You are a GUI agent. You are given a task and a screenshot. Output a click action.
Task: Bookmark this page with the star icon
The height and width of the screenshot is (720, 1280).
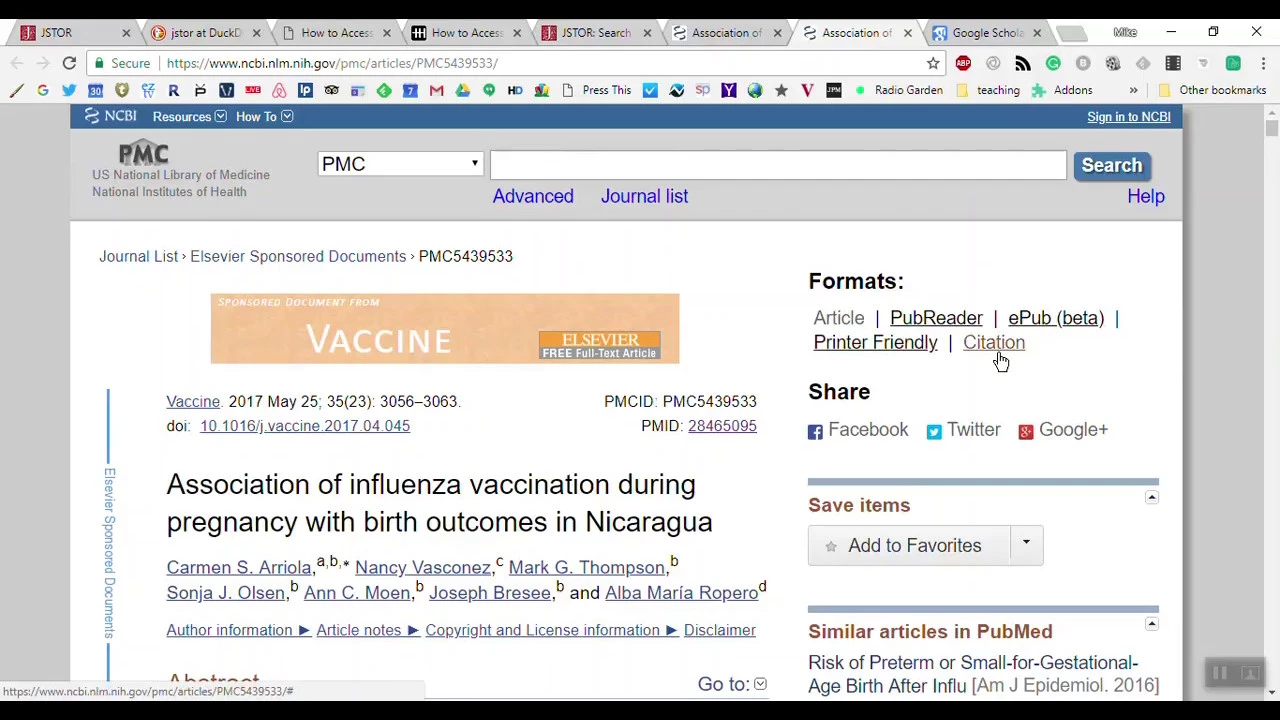[x=933, y=63]
